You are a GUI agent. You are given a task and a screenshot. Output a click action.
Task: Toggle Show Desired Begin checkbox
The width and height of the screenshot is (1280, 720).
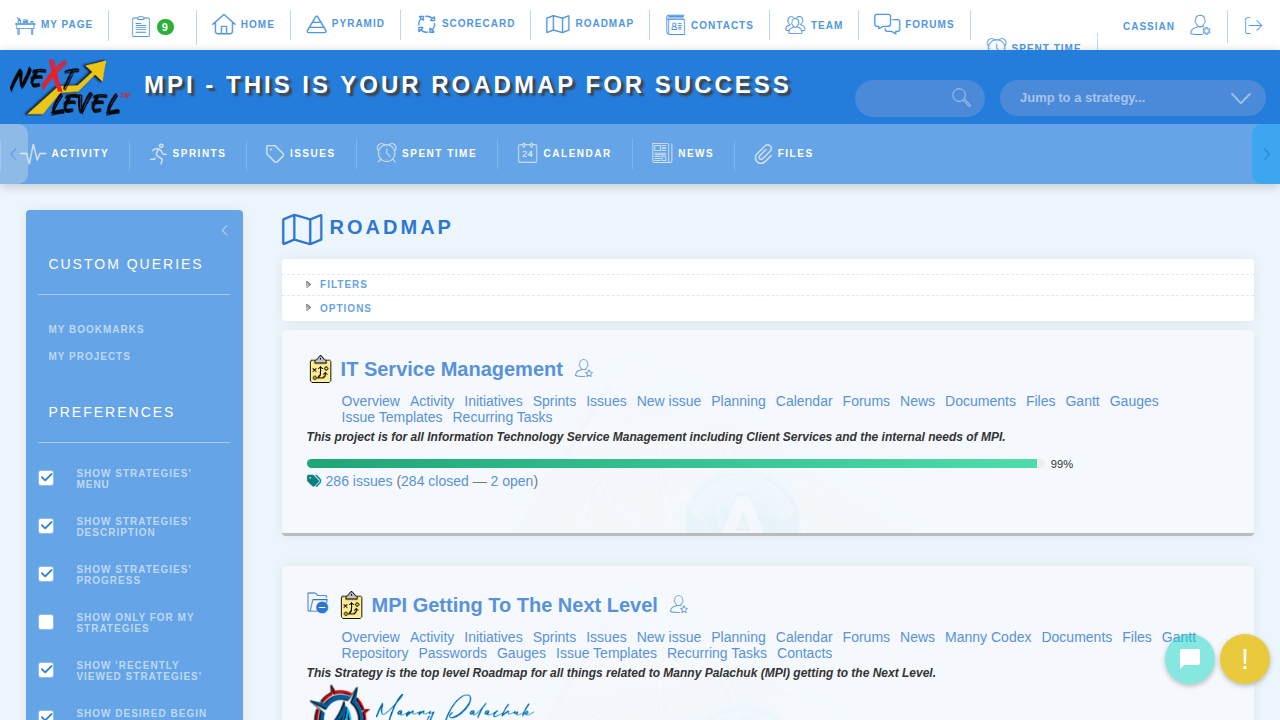(46, 715)
